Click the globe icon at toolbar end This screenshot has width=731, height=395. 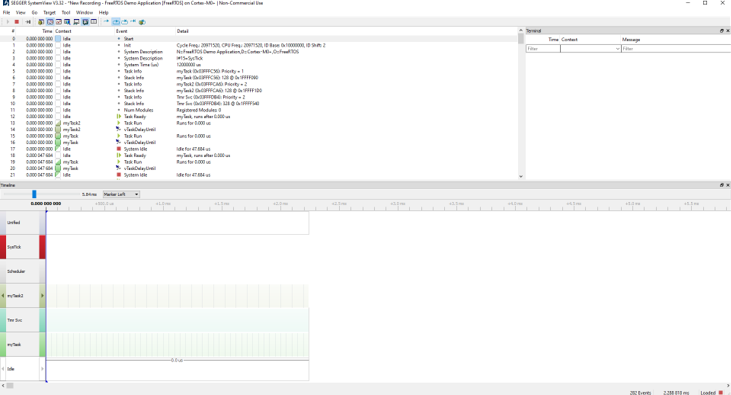[x=142, y=22]
